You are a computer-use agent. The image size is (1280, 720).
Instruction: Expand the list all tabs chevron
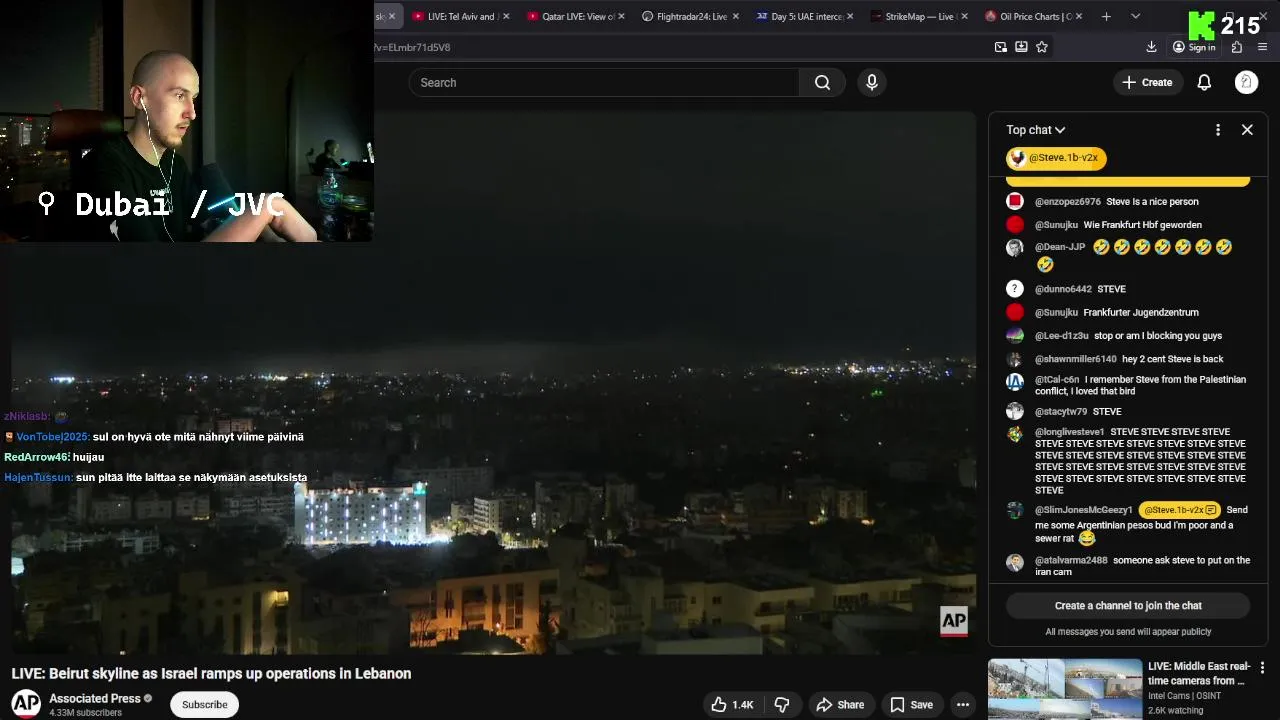tap(1135, 17)
